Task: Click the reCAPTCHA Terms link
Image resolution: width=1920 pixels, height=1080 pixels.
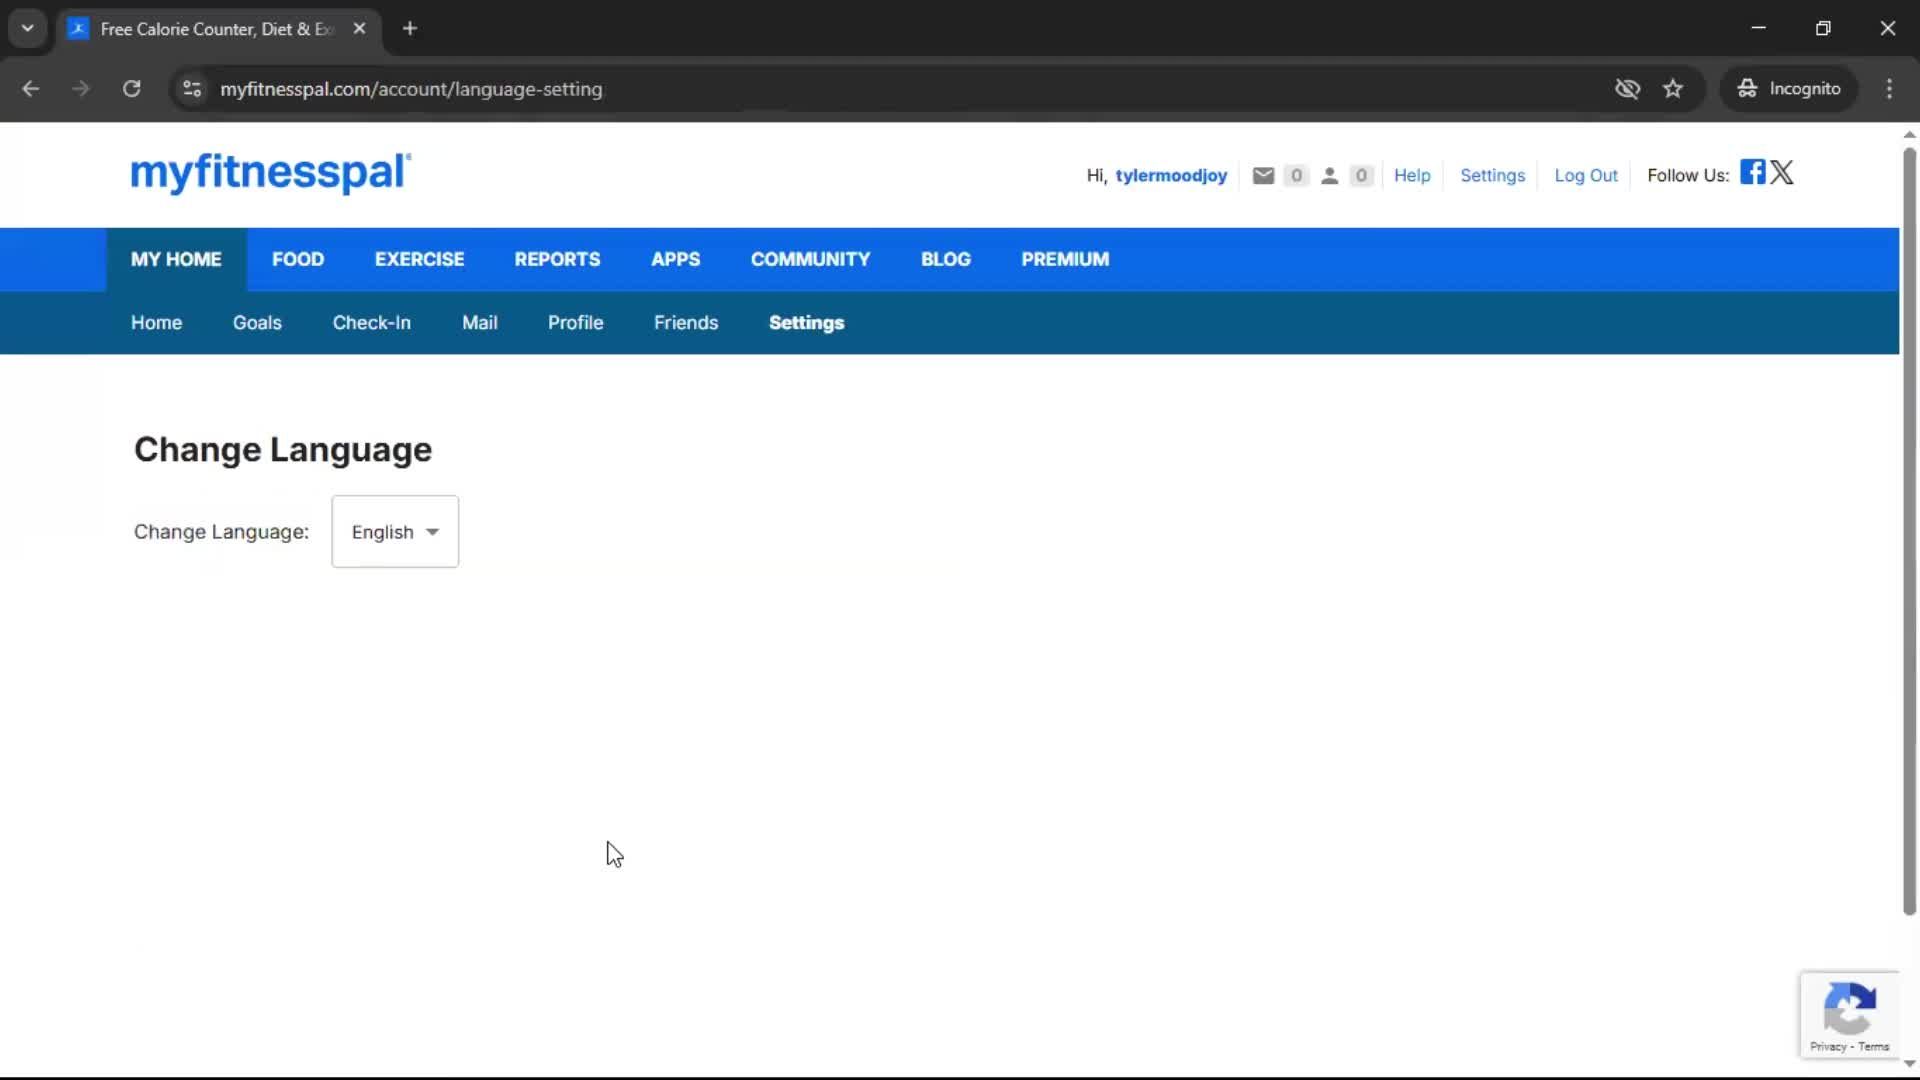Action: click(1874, 1047)
